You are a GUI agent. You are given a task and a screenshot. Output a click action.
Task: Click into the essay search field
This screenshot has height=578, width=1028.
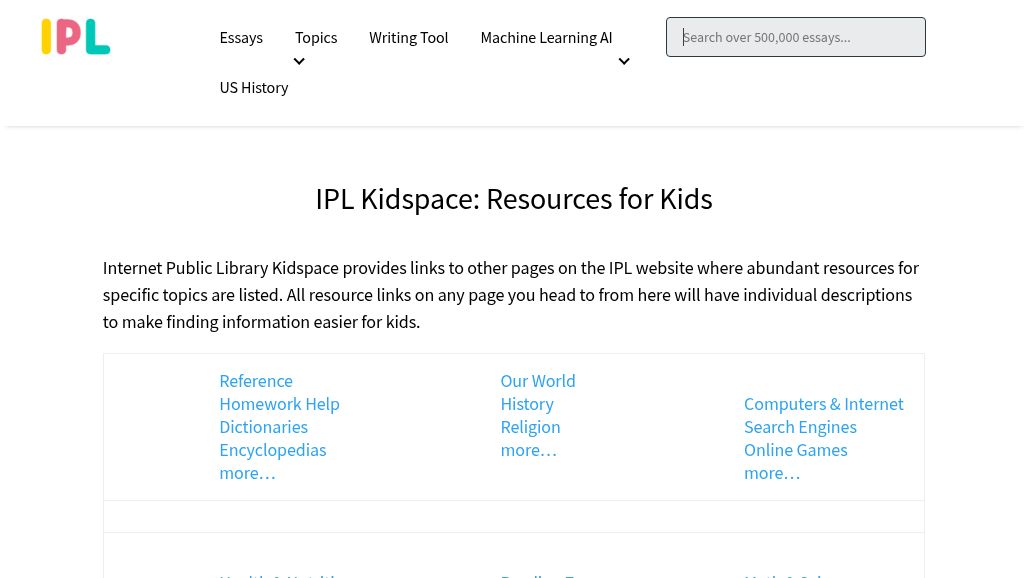(x=795, y=37)
